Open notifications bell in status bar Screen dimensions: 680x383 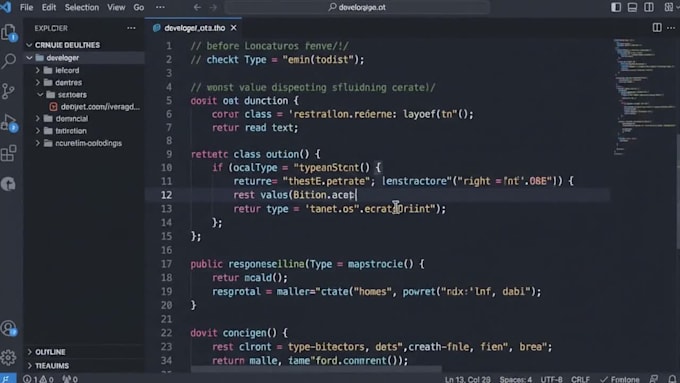click(x=672, y=379)
